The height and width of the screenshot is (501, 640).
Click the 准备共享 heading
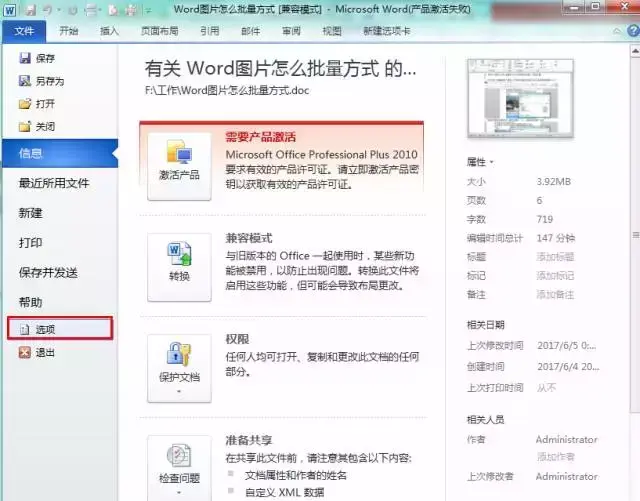pyautogui.click(x=249, y=440)
